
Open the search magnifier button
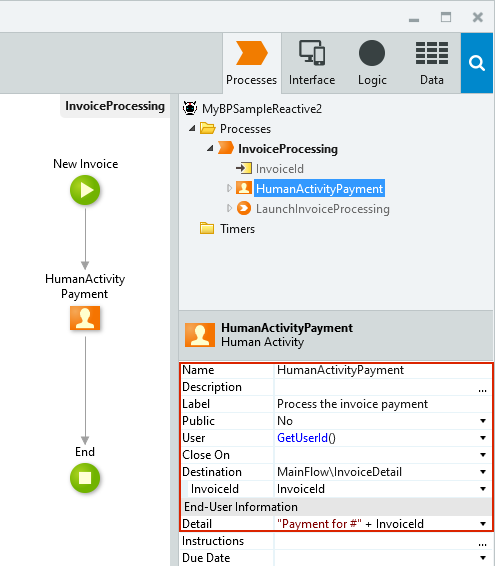[x=477, y=63]
